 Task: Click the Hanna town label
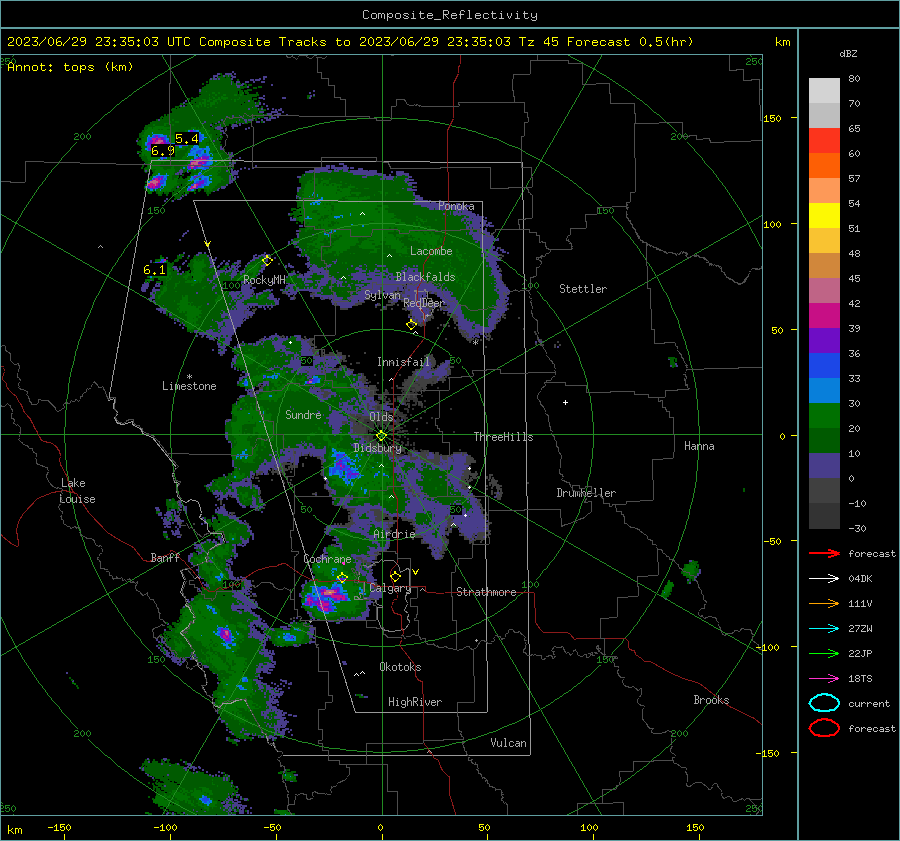tap(699, 446)
